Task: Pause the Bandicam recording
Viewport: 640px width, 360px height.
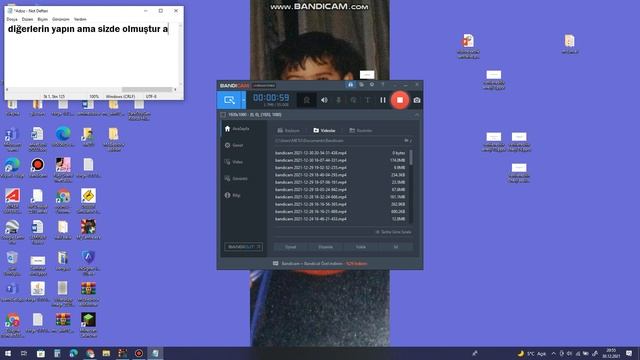Action: click(x=383, y=100)
